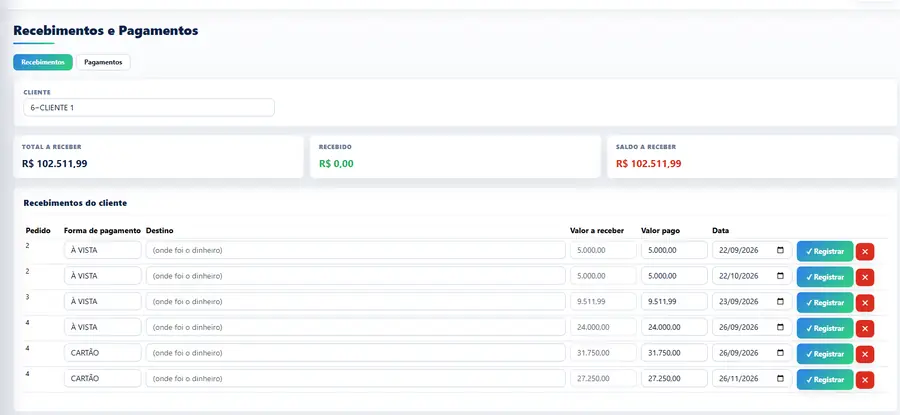
Task: Click the Valor pago column header
Action: coord(660,231)
